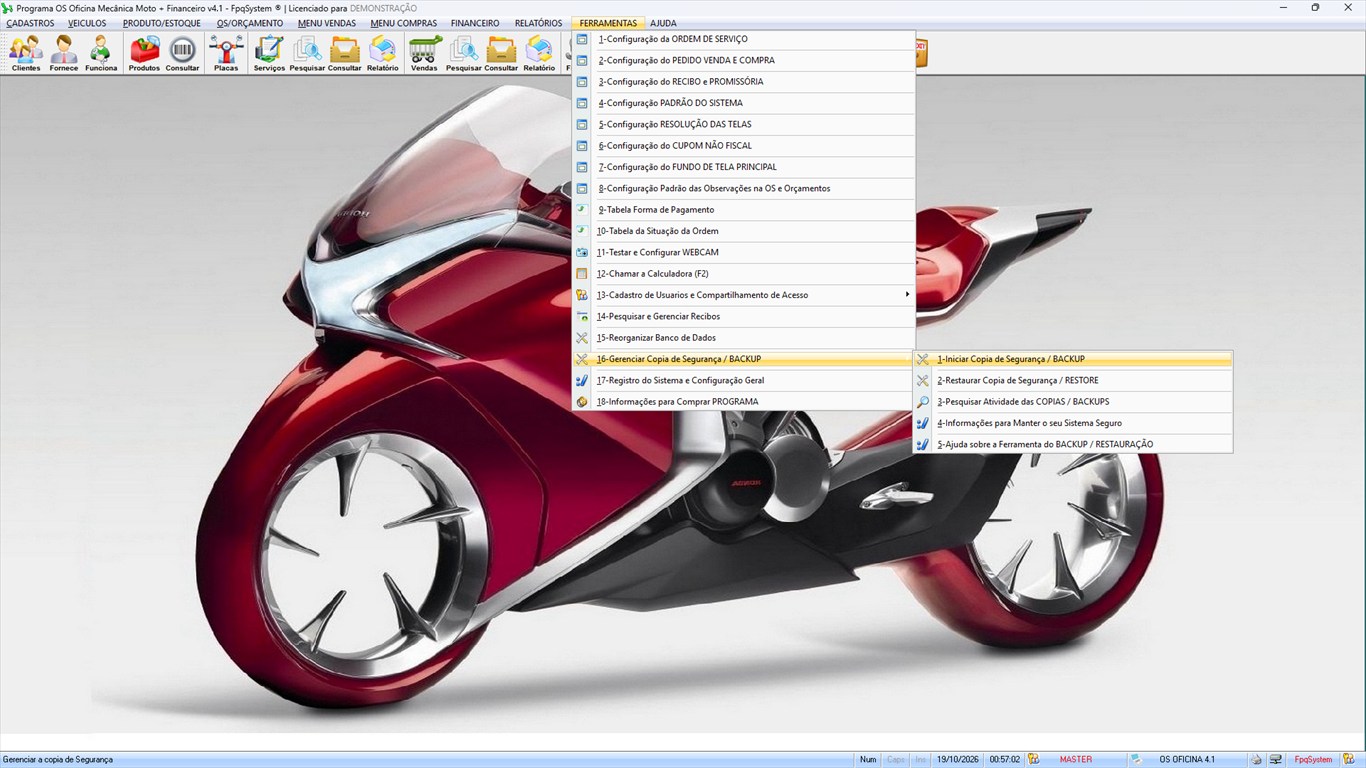The width and height of the screenshot is (1366, 768).
Task: Open the VEICULOS menu
Action: (x=87, y=23)
